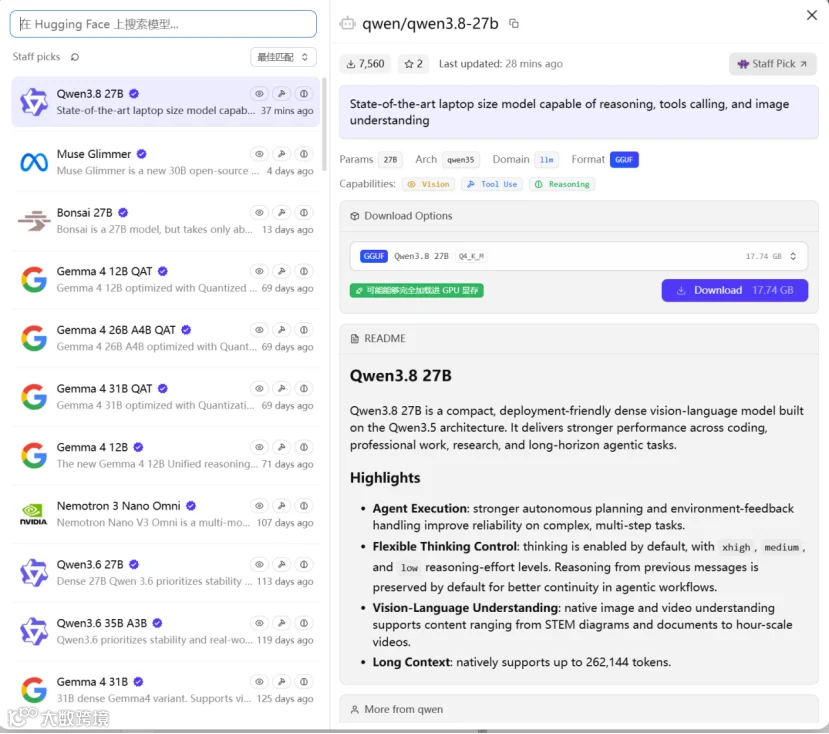
Task: Select the Qwen3.6 35B A3B model row
Action: pyautogui.click(x=165, y=631)
